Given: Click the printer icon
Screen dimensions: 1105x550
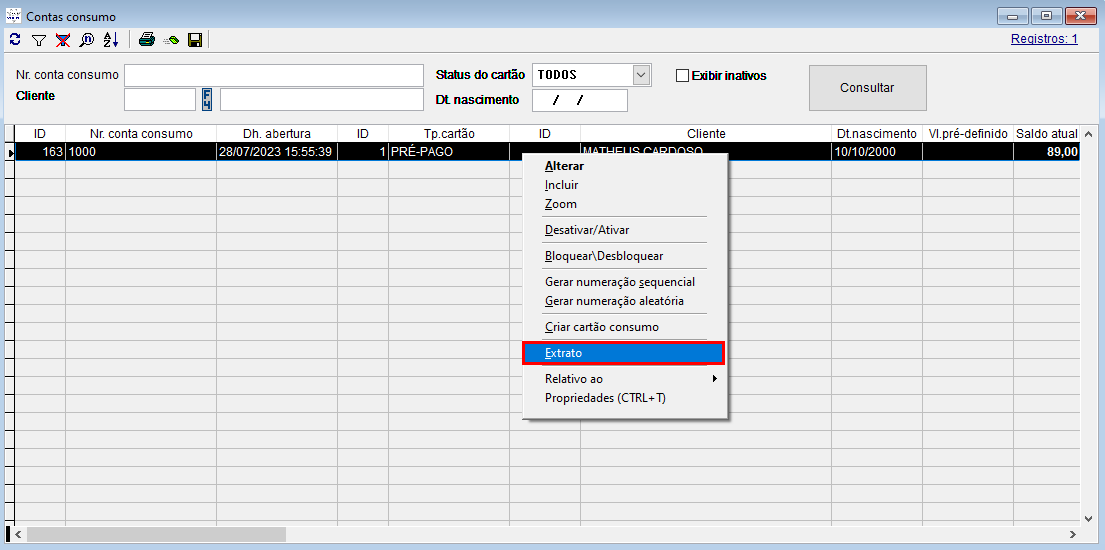Looking at the screenshot, I should [x=147, y=40].
